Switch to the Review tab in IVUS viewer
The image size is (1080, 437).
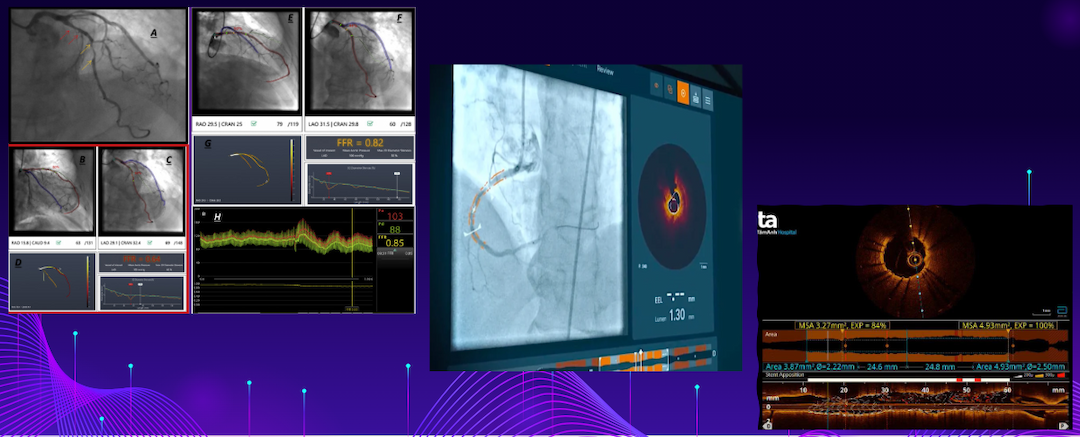click(605, 70)
